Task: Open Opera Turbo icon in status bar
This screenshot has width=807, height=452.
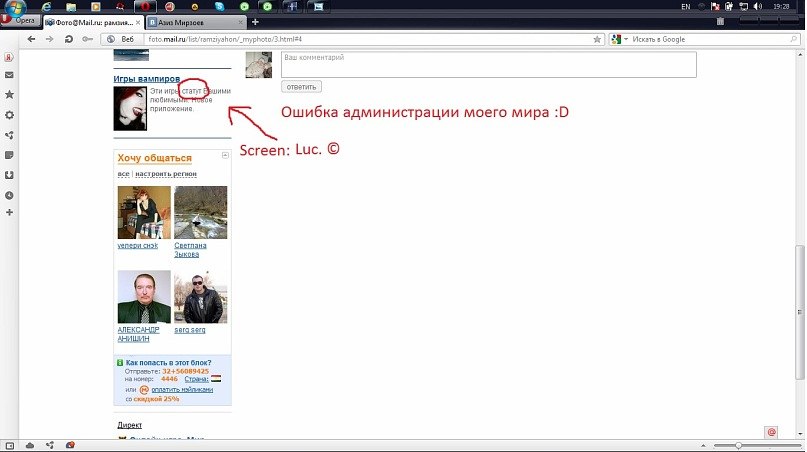Action: pyautogui.click(x=70, y=445)
